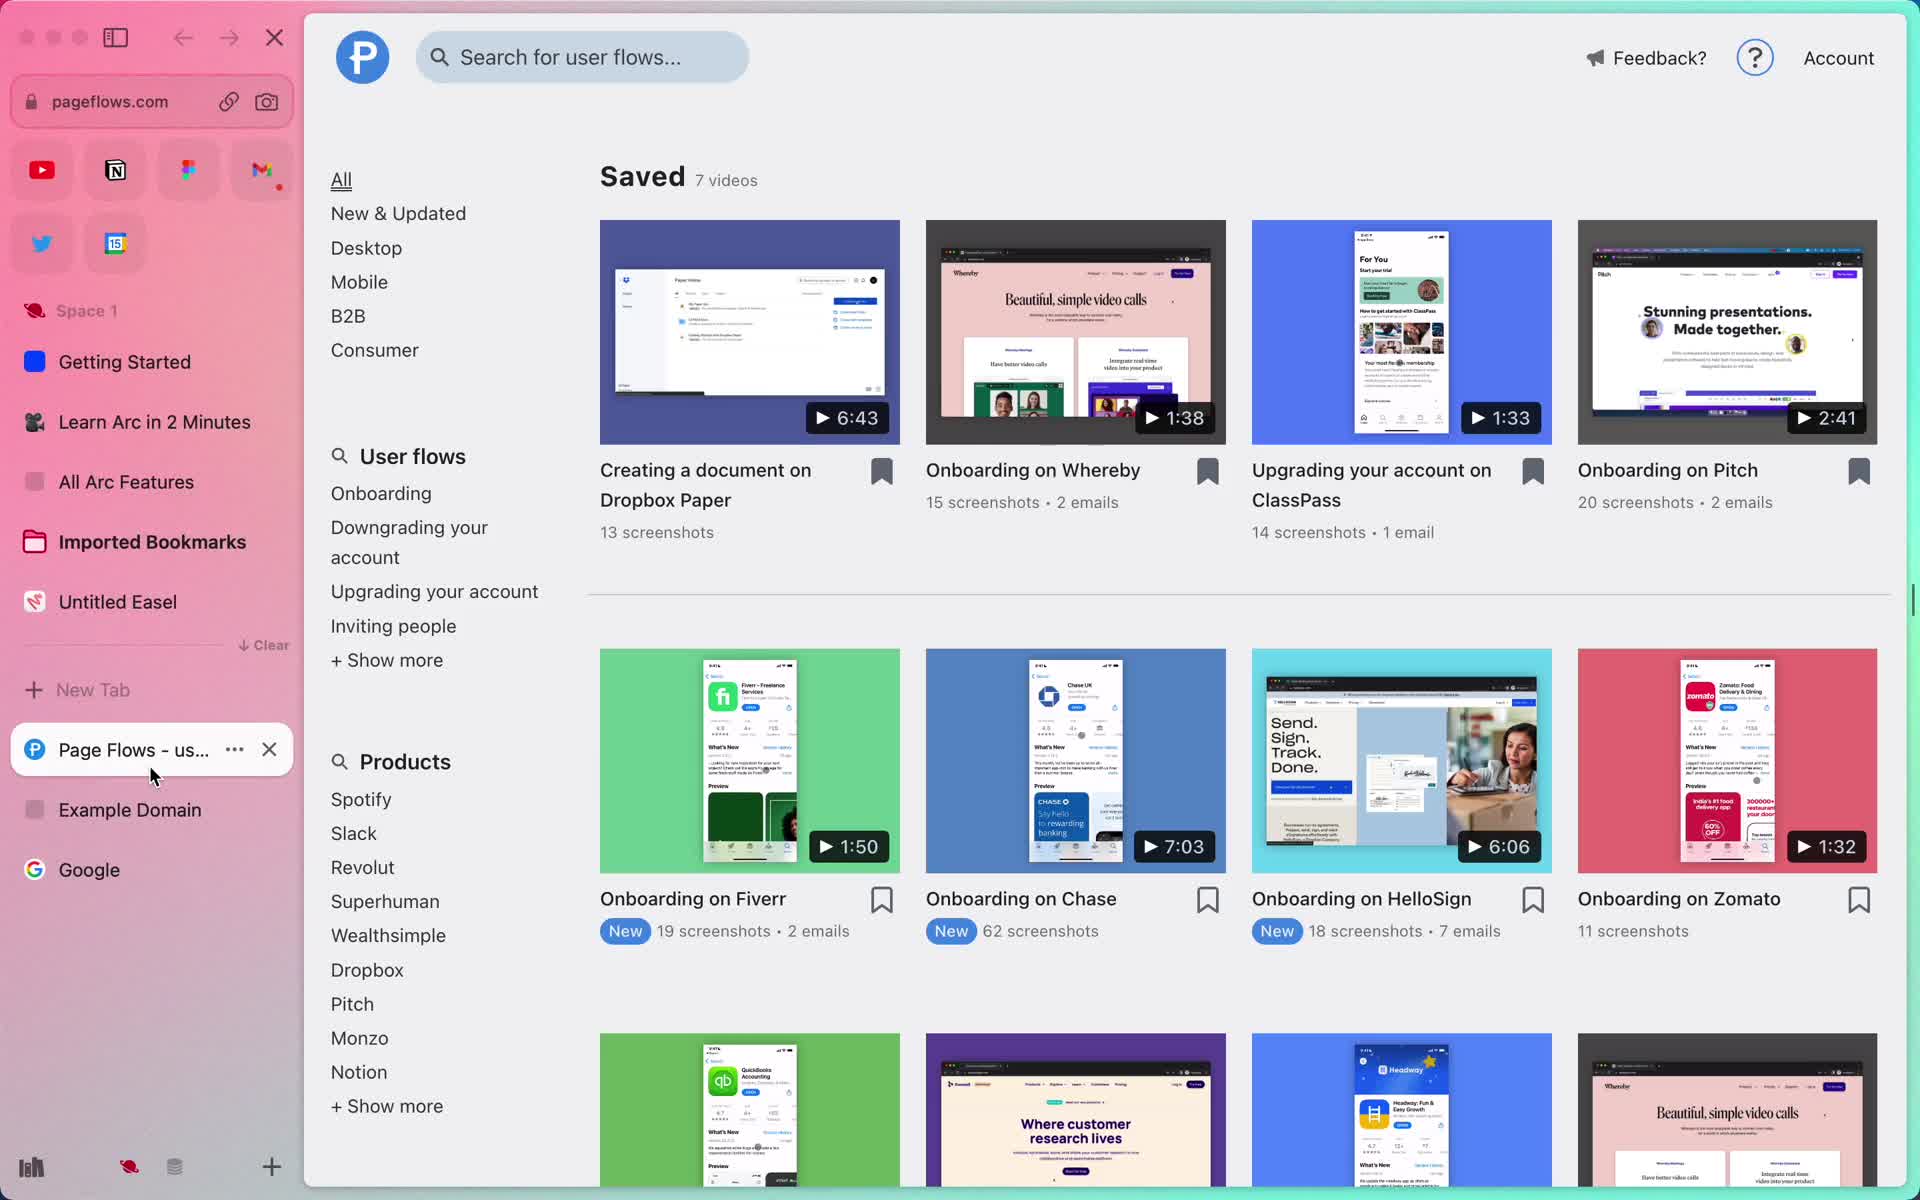Select the Mobile filter

pos(359,282)
